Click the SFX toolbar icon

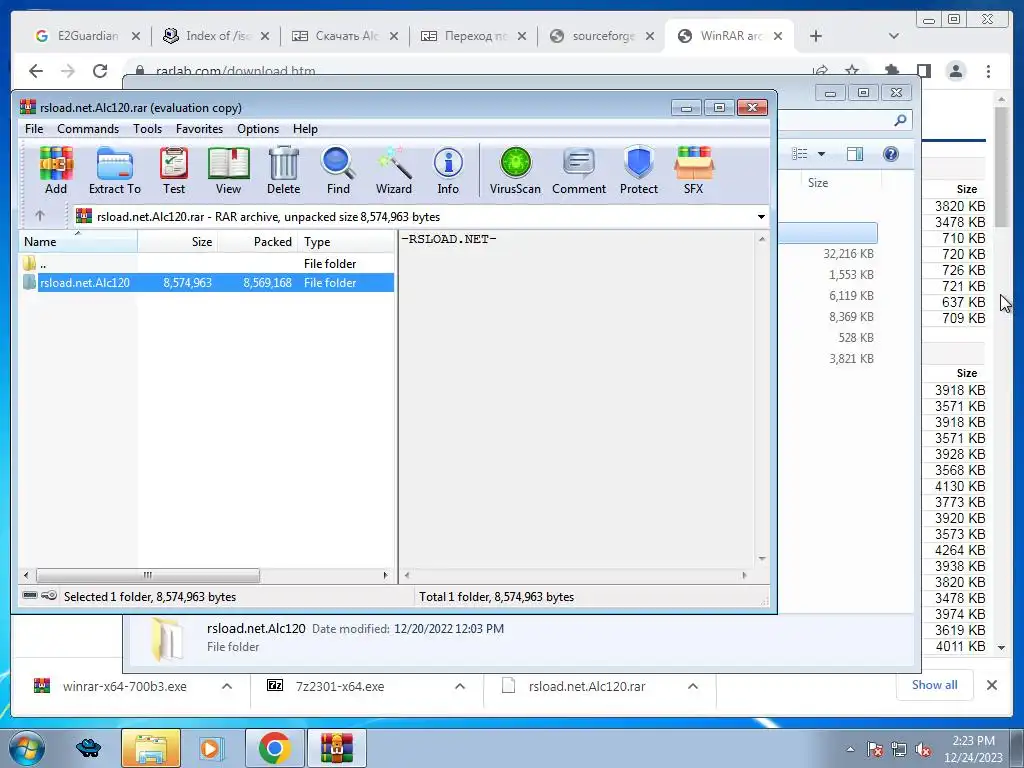694,170
